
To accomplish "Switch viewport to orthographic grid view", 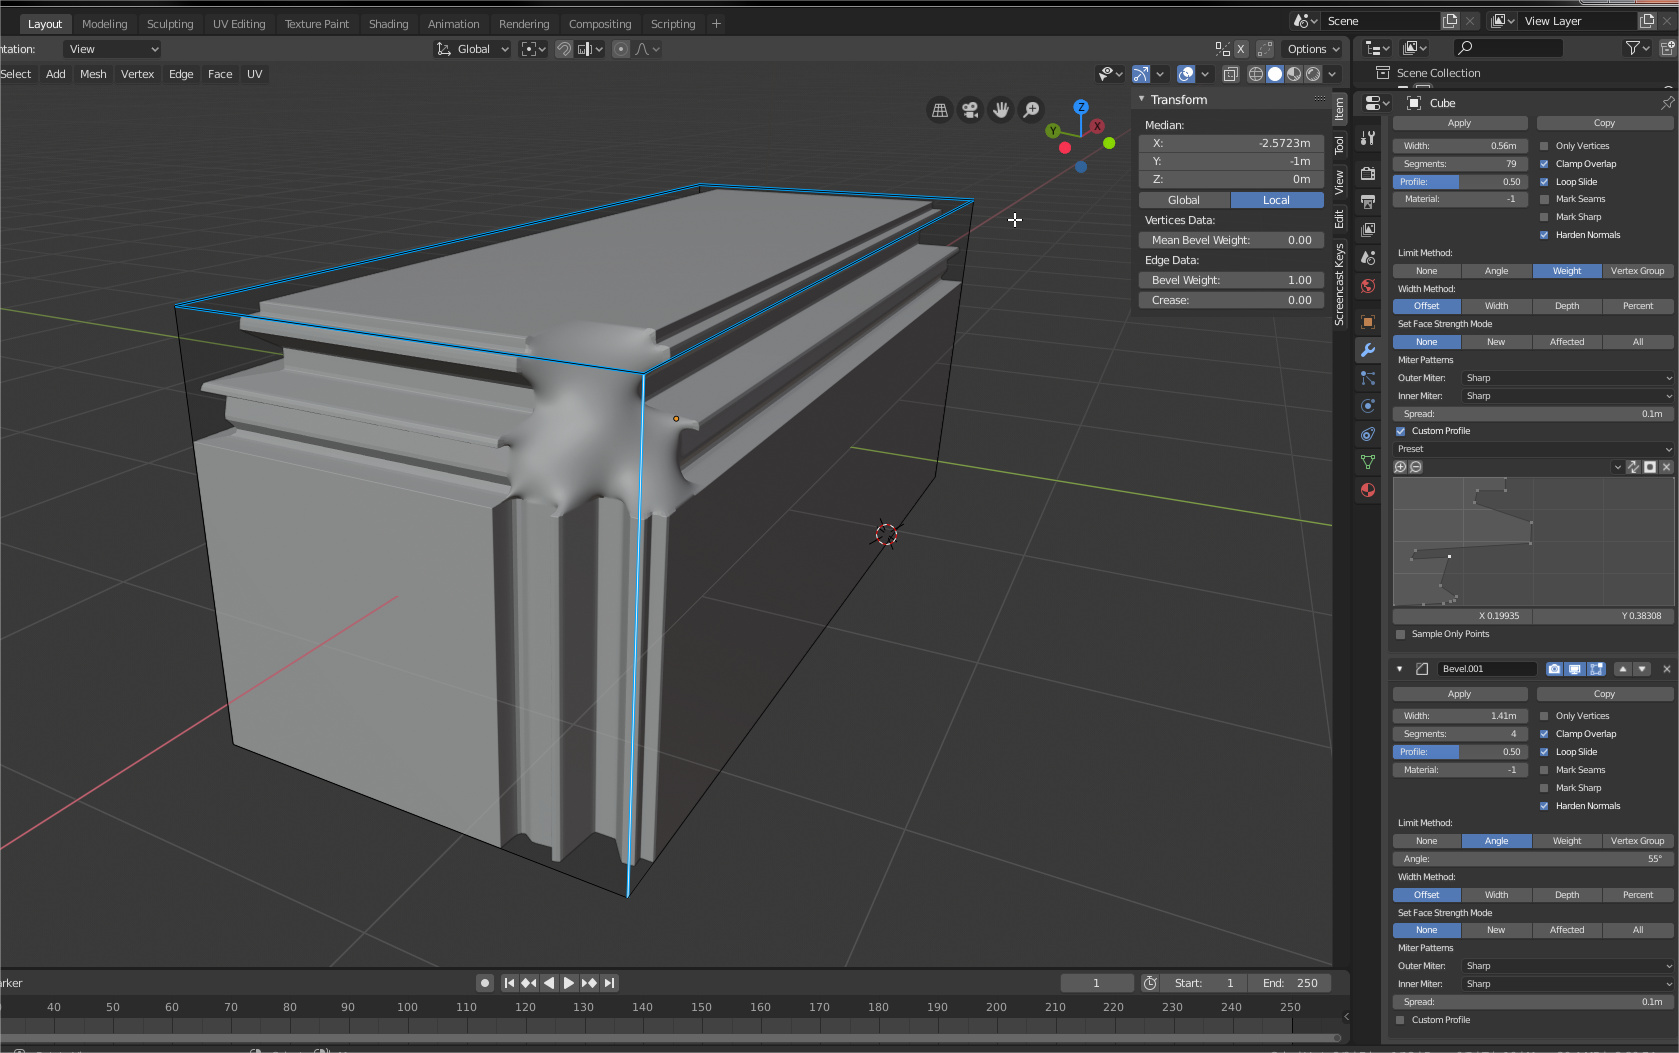I will 940,110.
